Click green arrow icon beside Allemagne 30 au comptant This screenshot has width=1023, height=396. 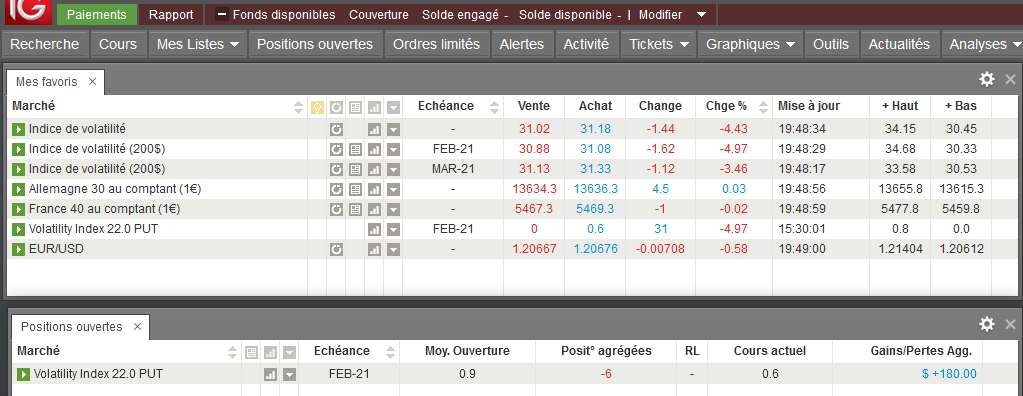click(18, 190)
